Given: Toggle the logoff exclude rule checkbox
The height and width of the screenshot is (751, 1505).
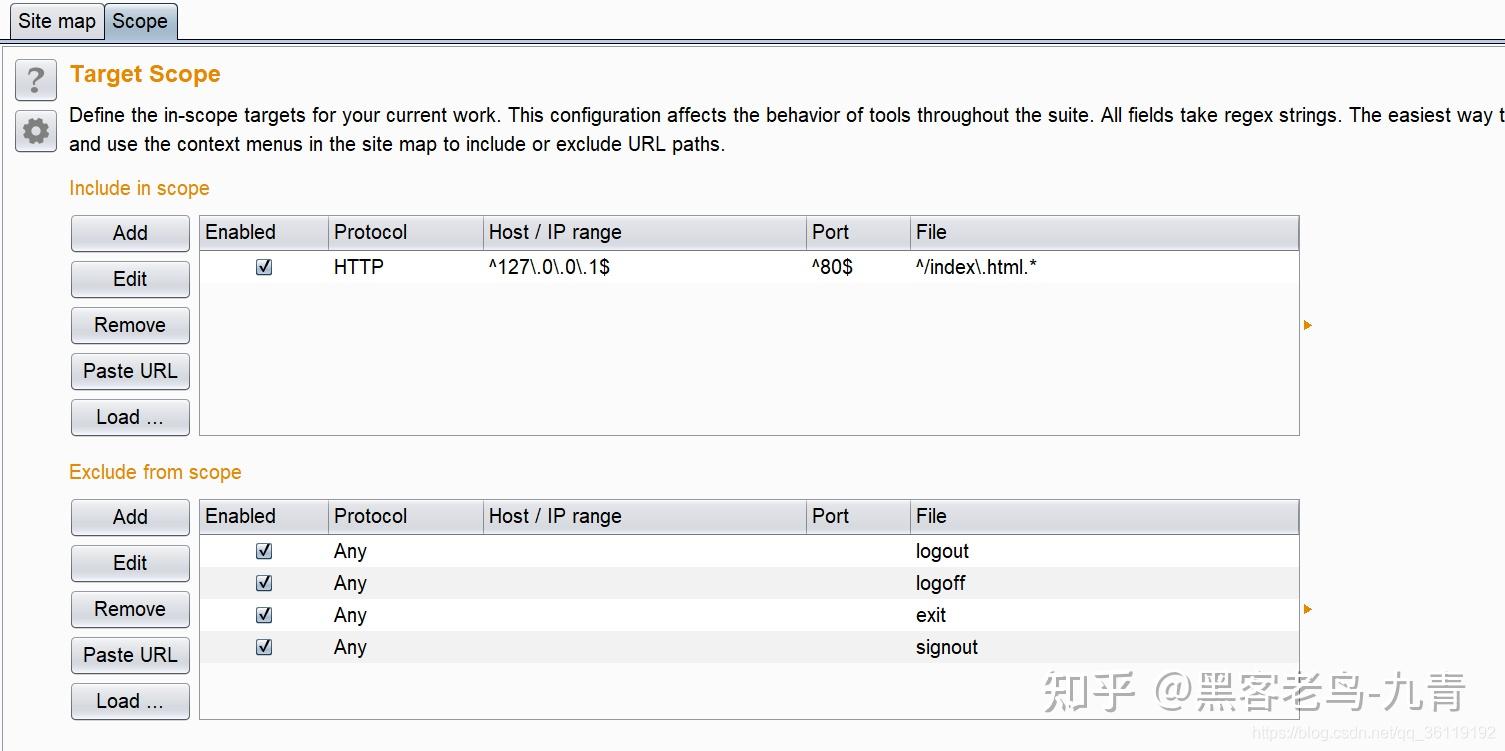Looking at the screenshot, I should [x=264, y=583].
